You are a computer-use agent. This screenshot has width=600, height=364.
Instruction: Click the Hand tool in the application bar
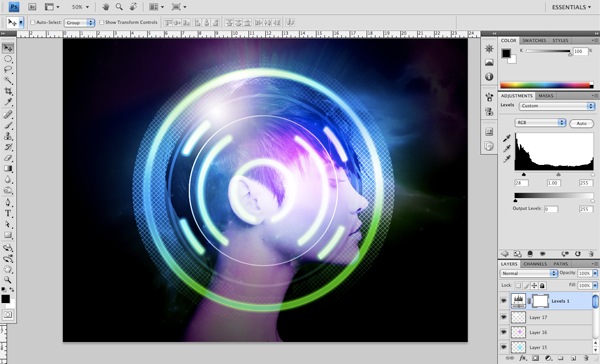107,7
